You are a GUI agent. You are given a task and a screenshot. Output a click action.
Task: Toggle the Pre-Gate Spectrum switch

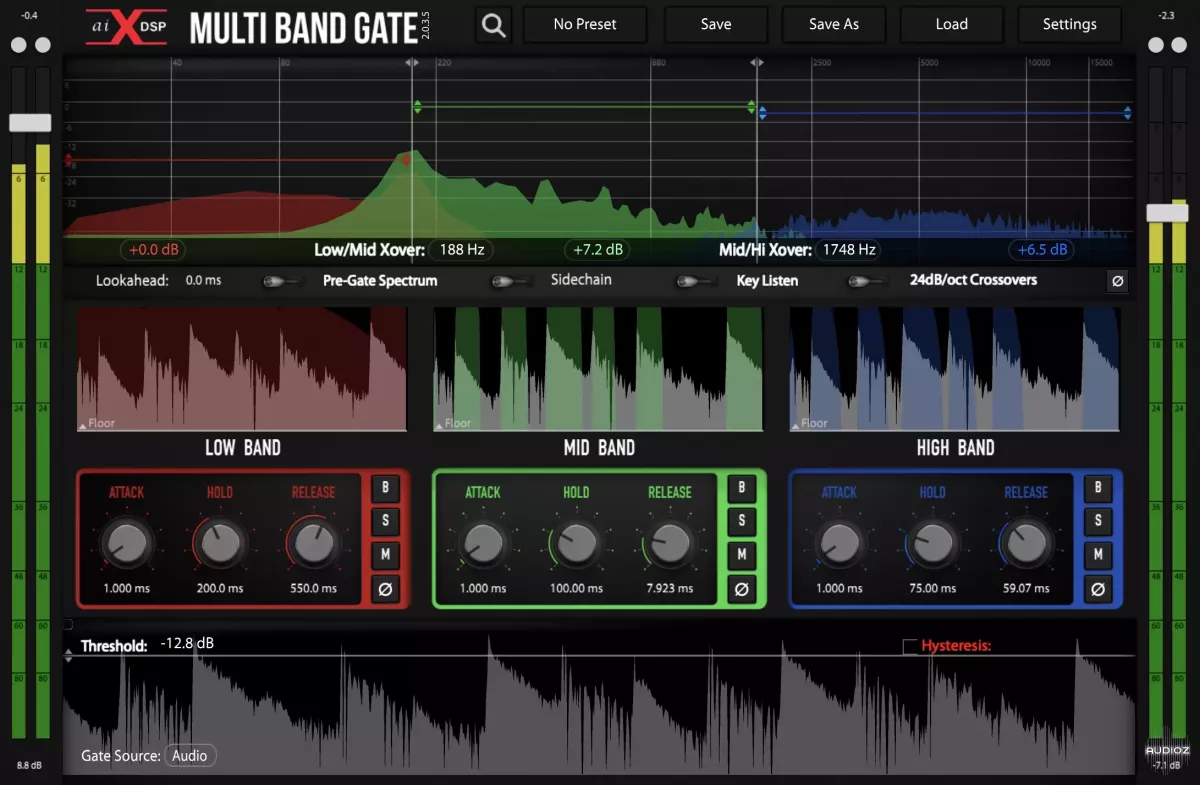[x=283, y=282]
